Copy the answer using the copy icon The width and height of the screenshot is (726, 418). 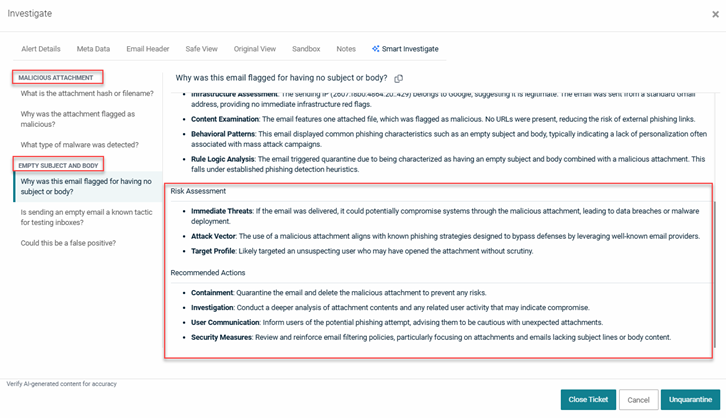[x=399, y=78]
